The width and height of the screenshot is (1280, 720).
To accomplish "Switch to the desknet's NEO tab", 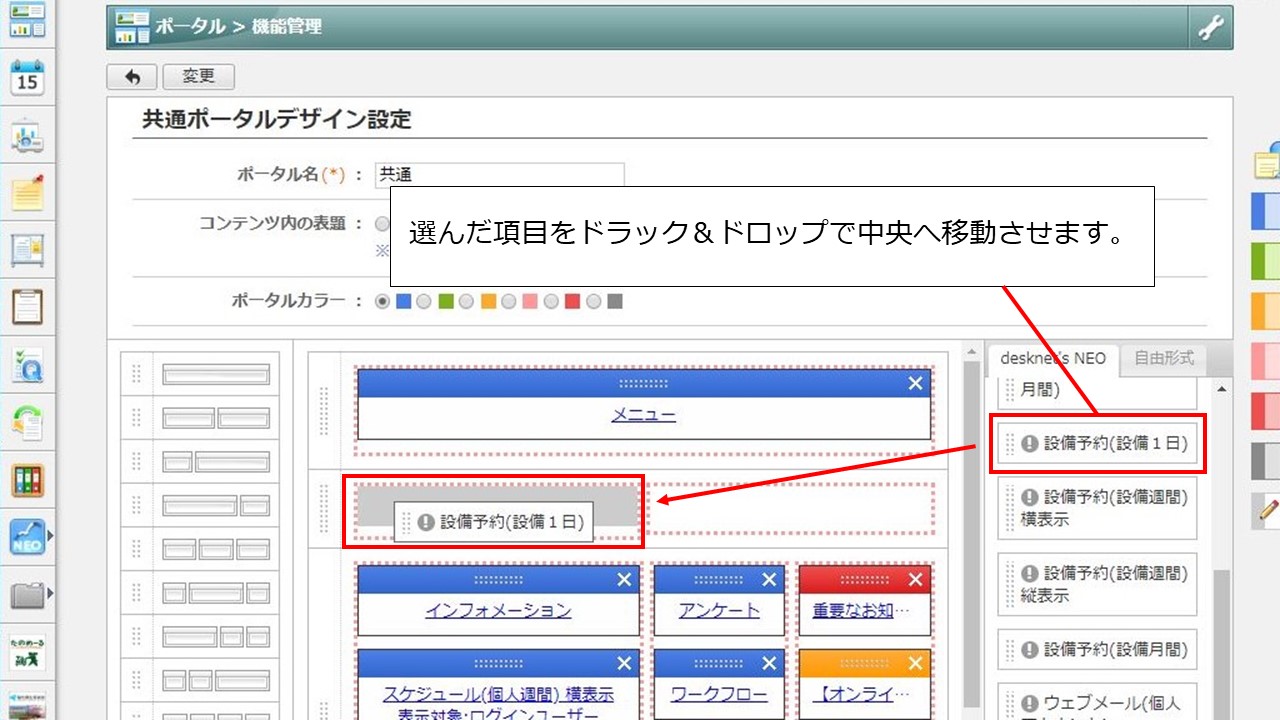I will tap(1053, 358).
